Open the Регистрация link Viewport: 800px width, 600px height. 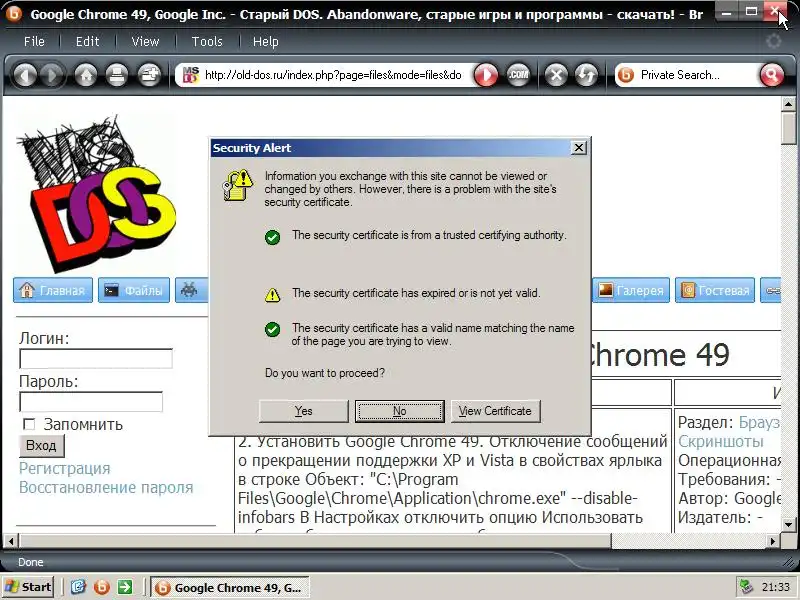[x=65, y=468]
